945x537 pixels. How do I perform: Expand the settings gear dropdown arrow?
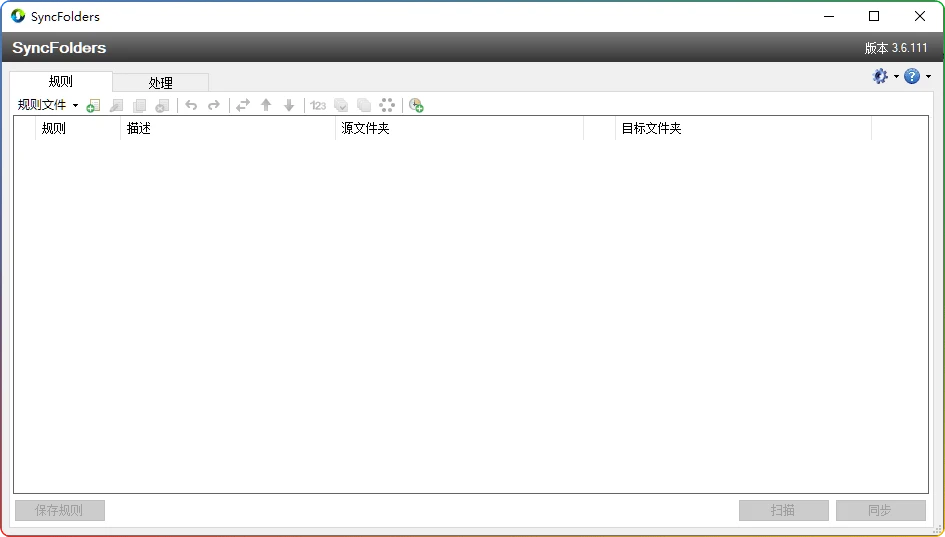(x=896, y=77)
